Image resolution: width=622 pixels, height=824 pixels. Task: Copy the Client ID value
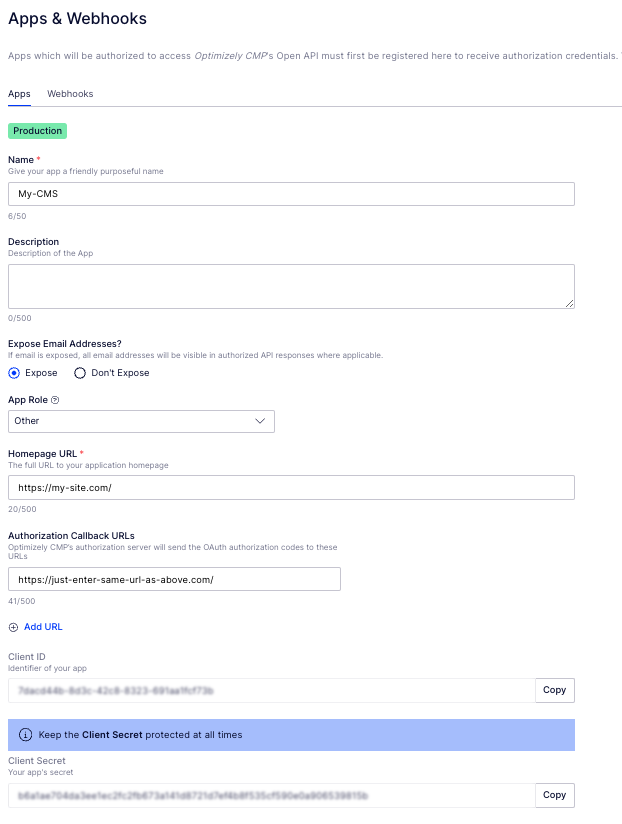pyautogui.click(x=554, y=690)
